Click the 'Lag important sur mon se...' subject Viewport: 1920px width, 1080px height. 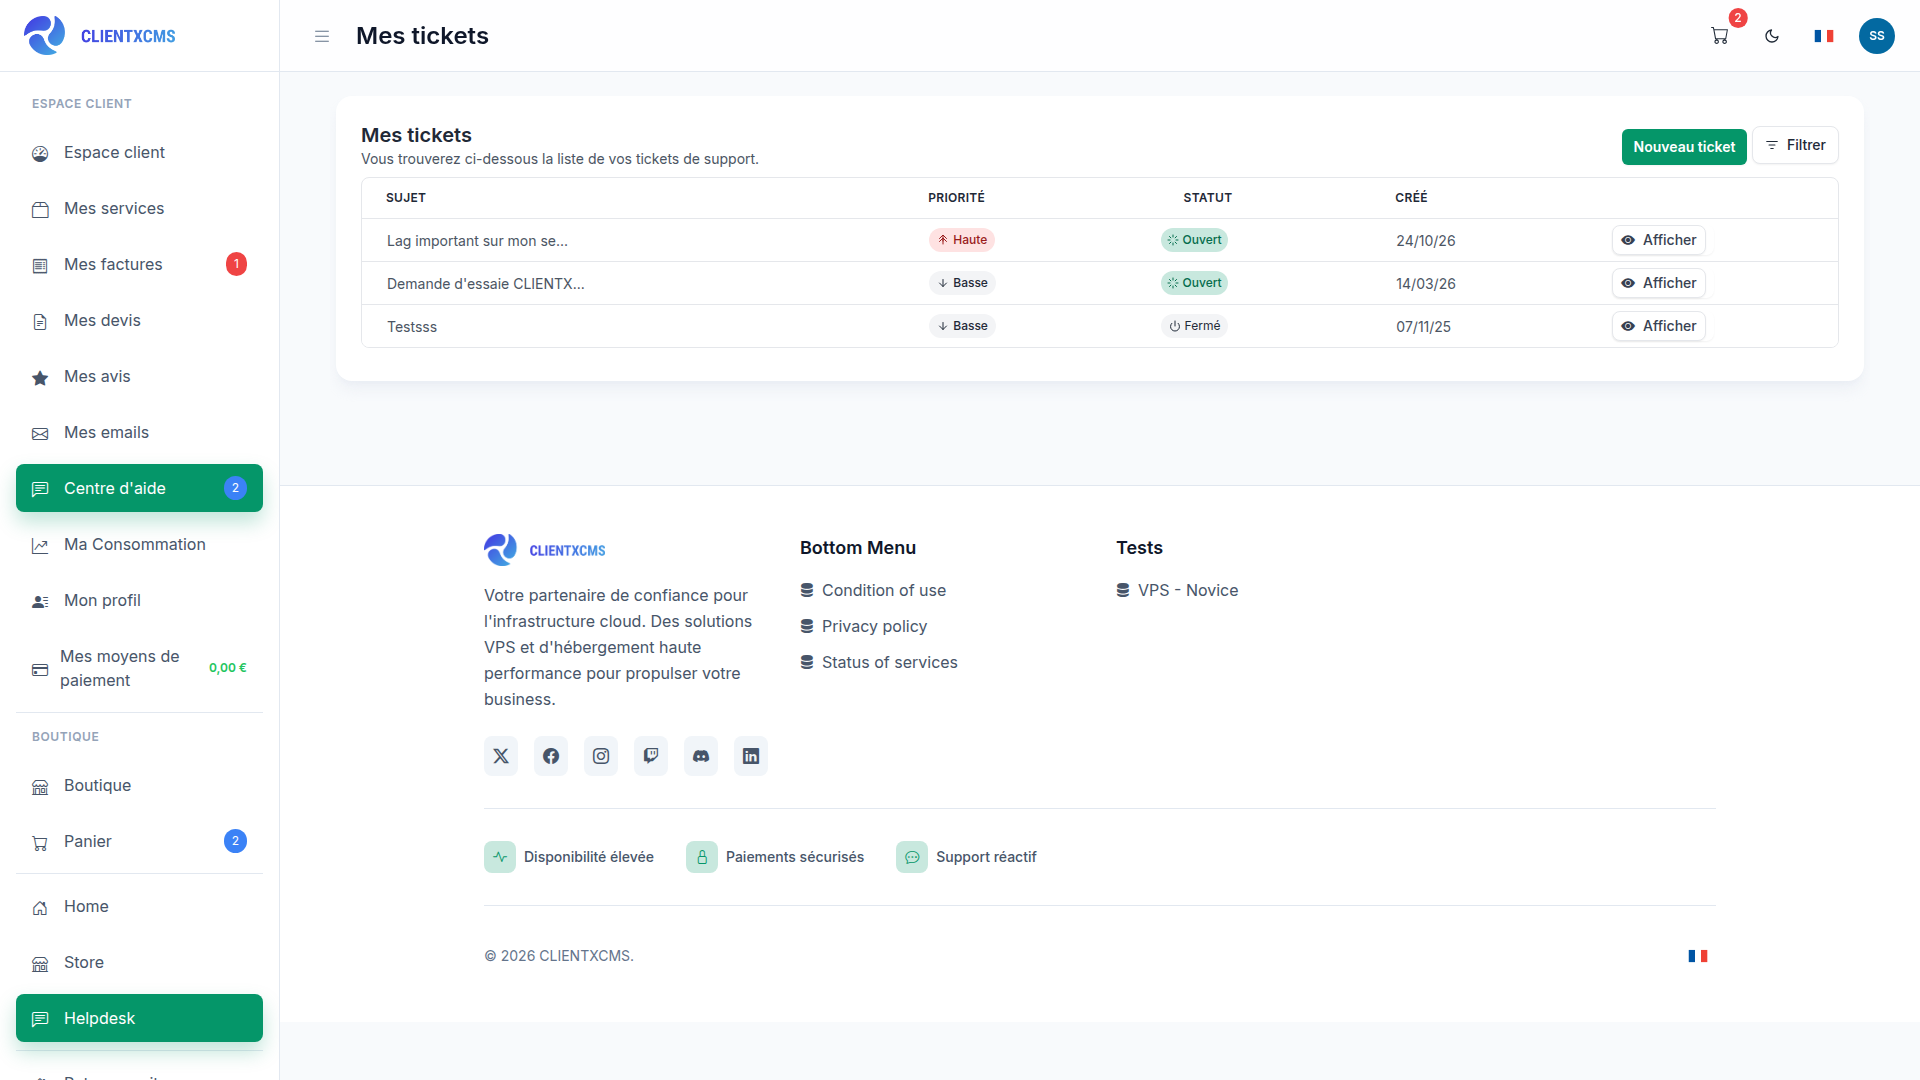pos(477,241)
